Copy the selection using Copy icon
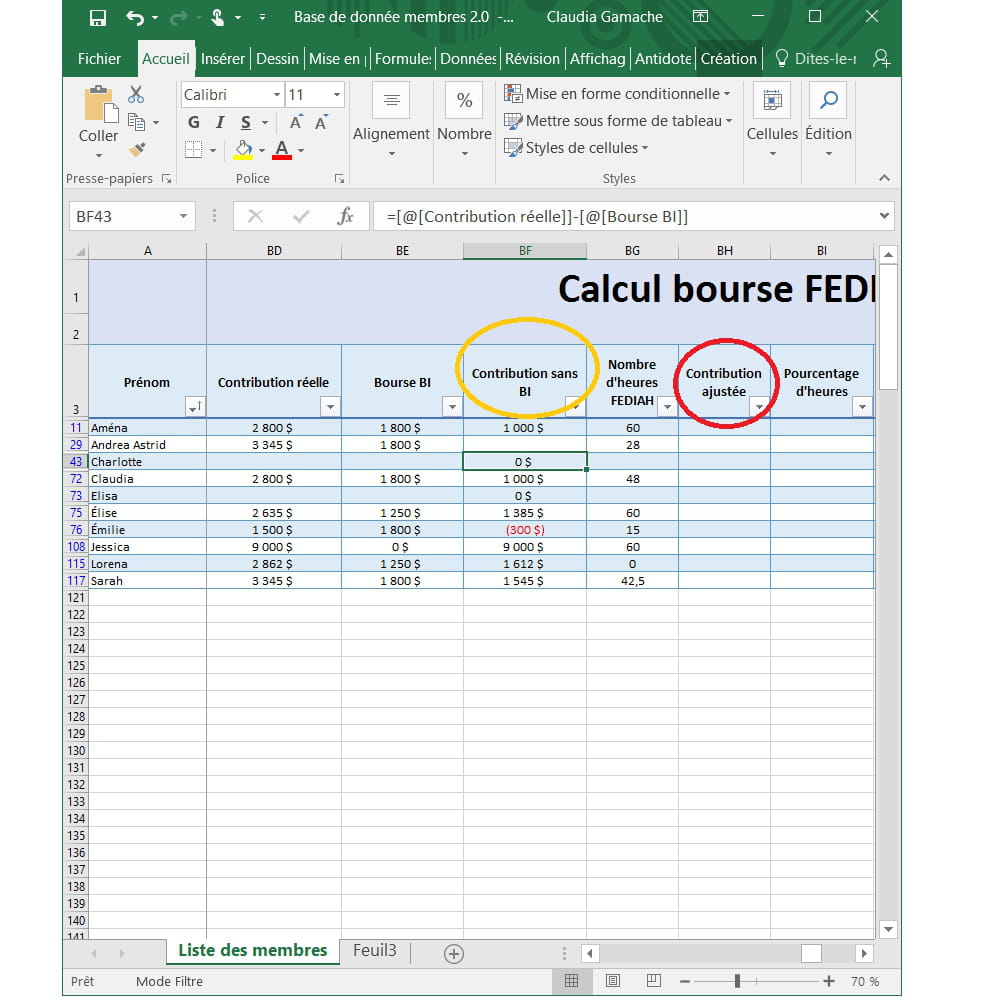The height and width of the screenshot is (1000, 1008). [x=136, y=121]
